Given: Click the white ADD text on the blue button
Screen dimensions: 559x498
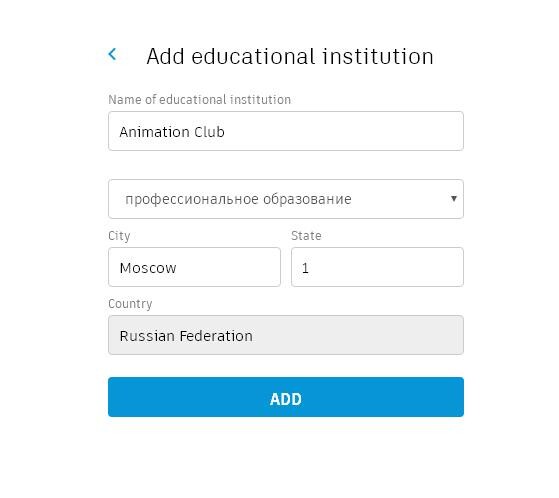Looking at the screenshot, I should (x=286, y=399).
